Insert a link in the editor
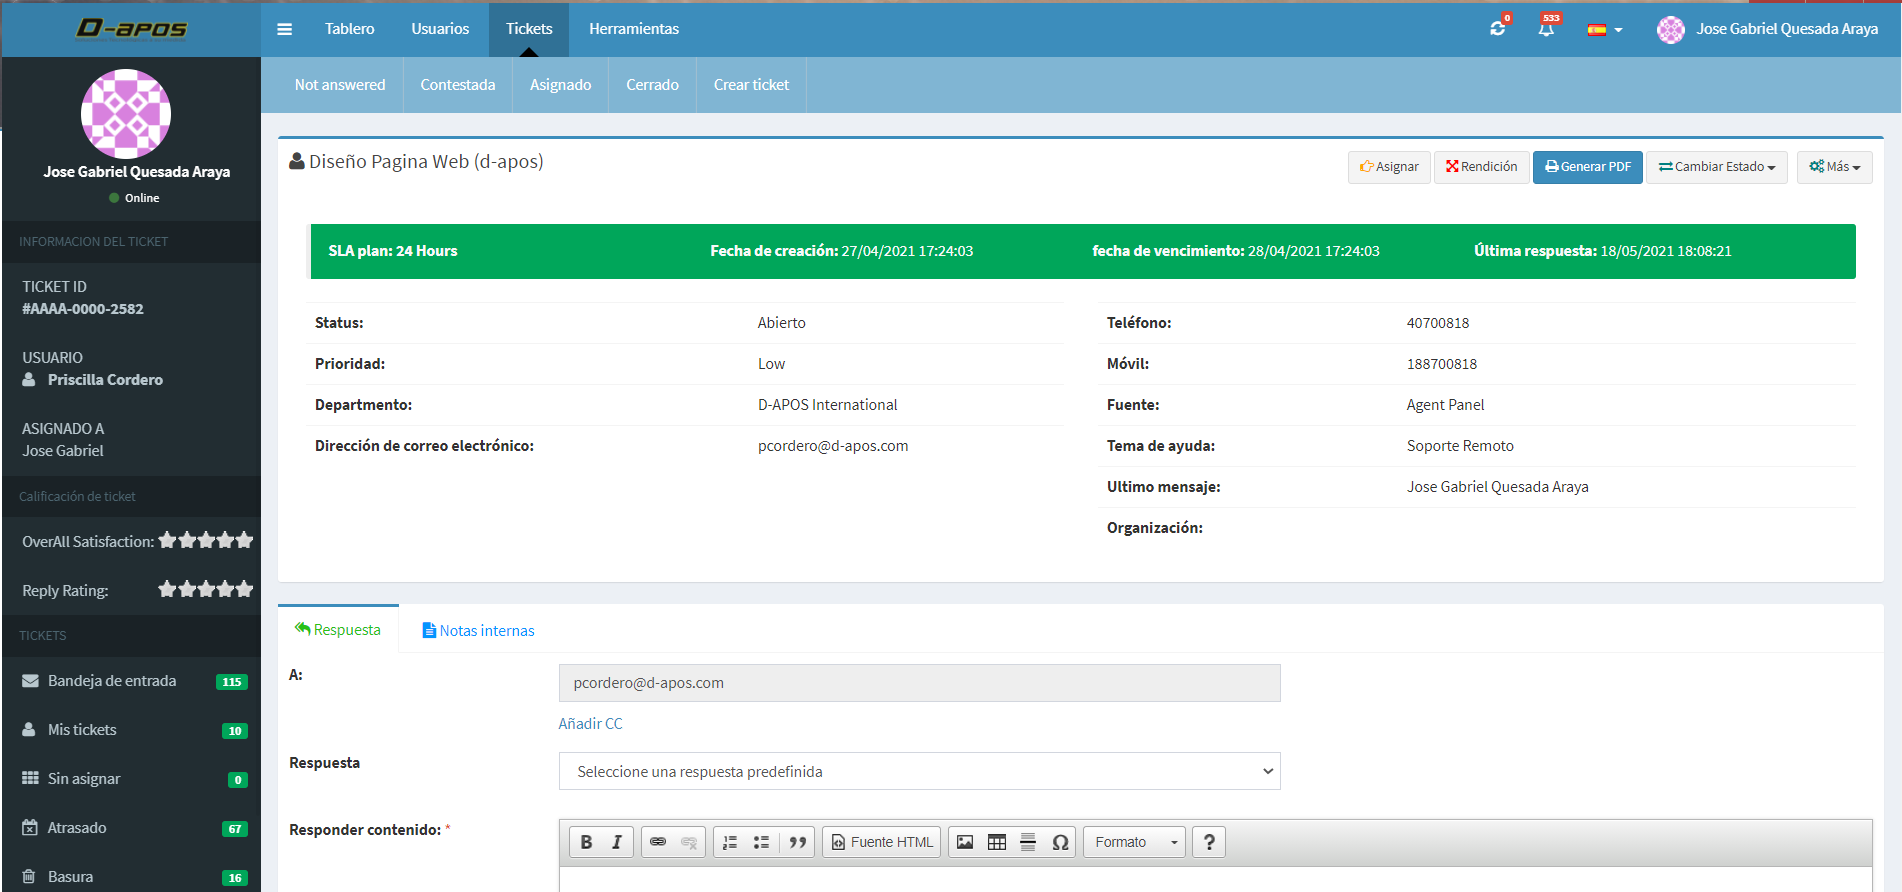Viewport: 1902px width, 892px height. click(x=658, y=842)
